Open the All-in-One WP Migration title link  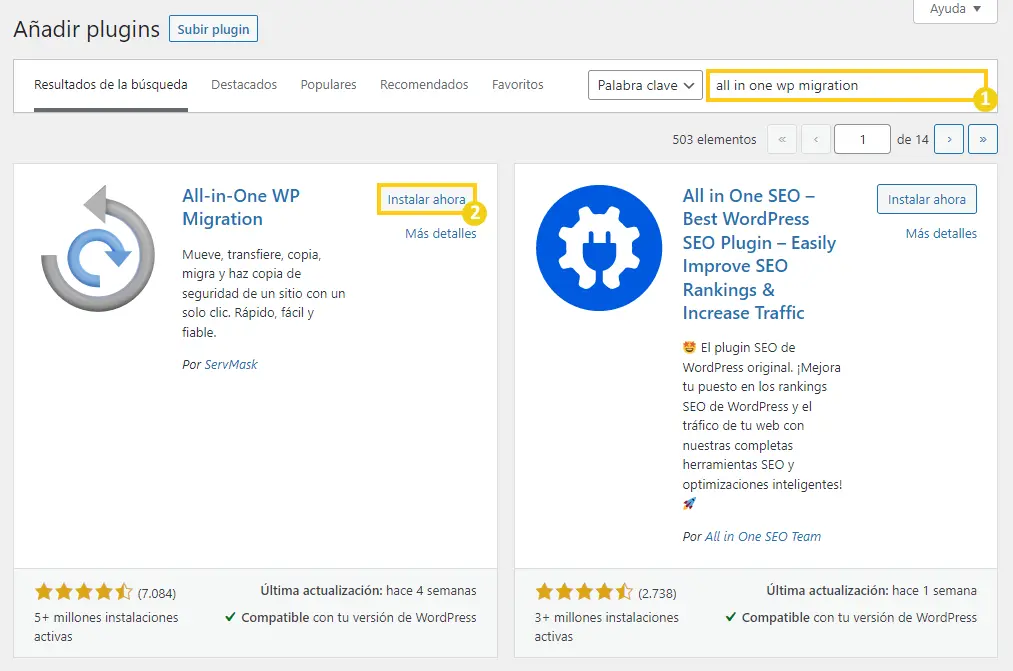click(241, 207)
